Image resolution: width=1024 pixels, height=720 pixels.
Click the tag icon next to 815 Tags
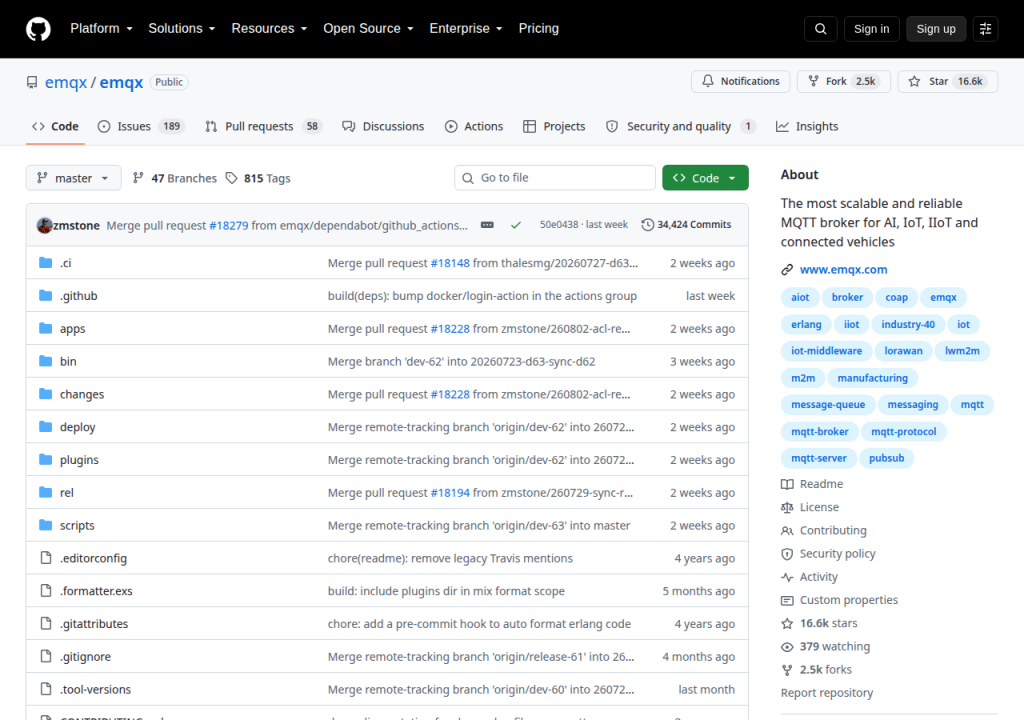coord(231,178)
